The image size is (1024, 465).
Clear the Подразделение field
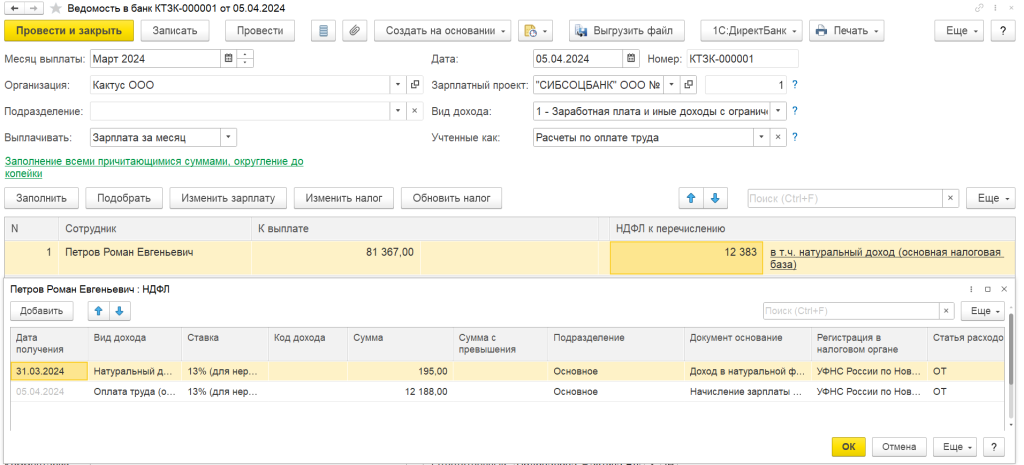pyautogui.click(x=415, y=111)
